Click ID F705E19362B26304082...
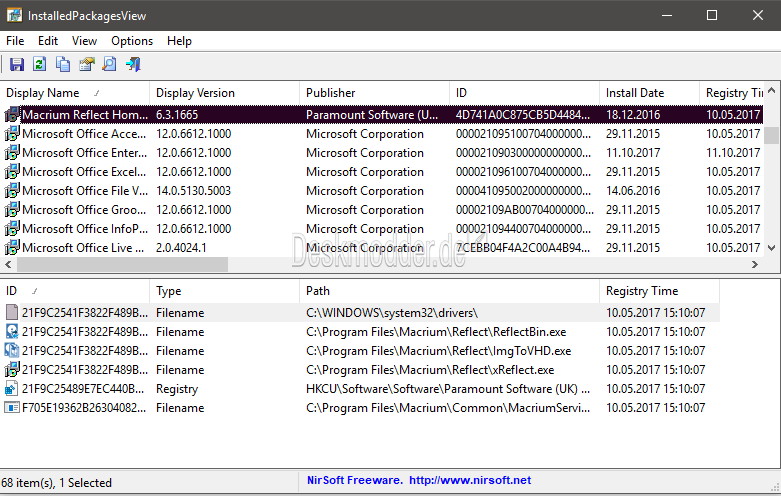This screenshot has height=496, width=781. (x=85, y=408)
